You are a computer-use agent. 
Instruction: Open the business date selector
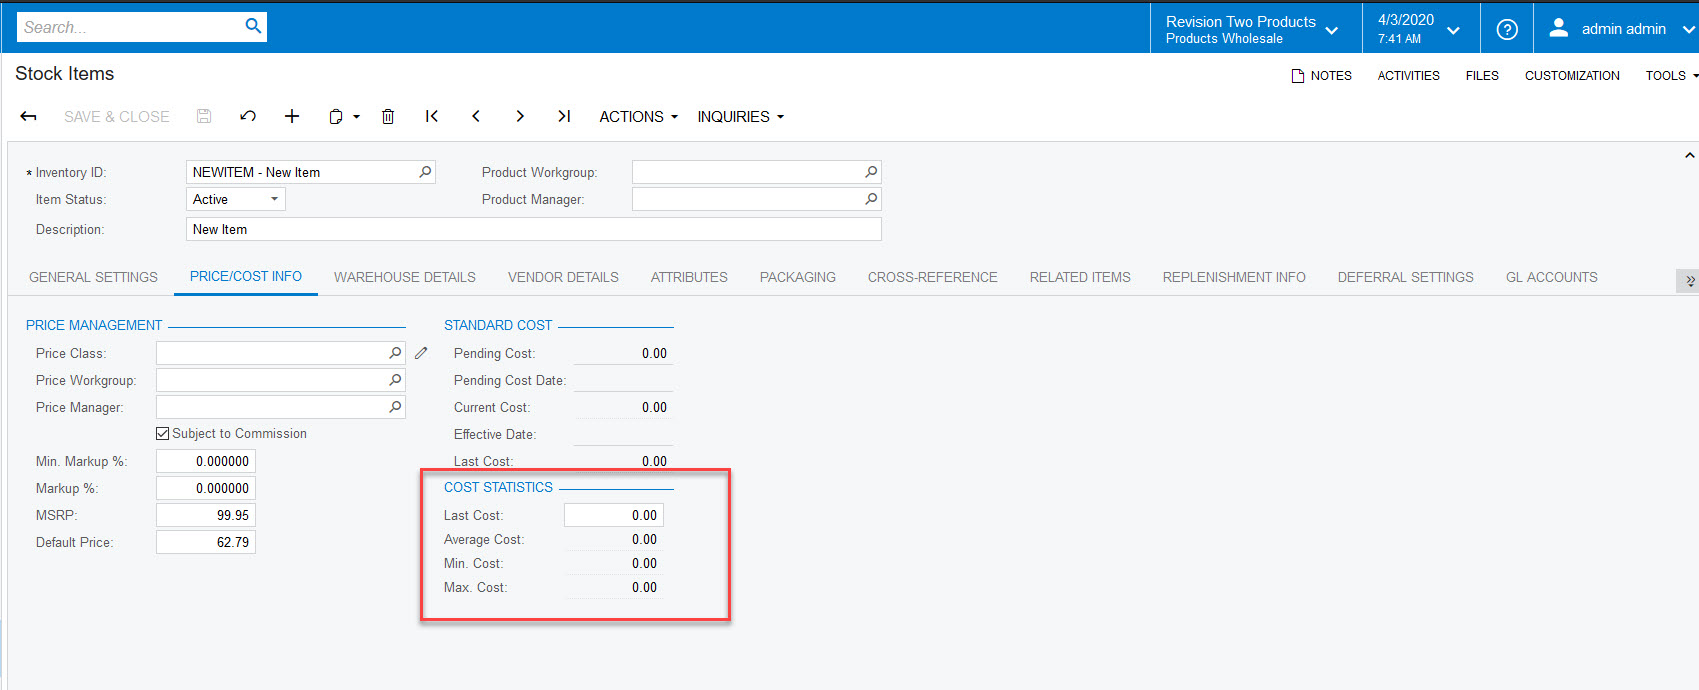1421,29
